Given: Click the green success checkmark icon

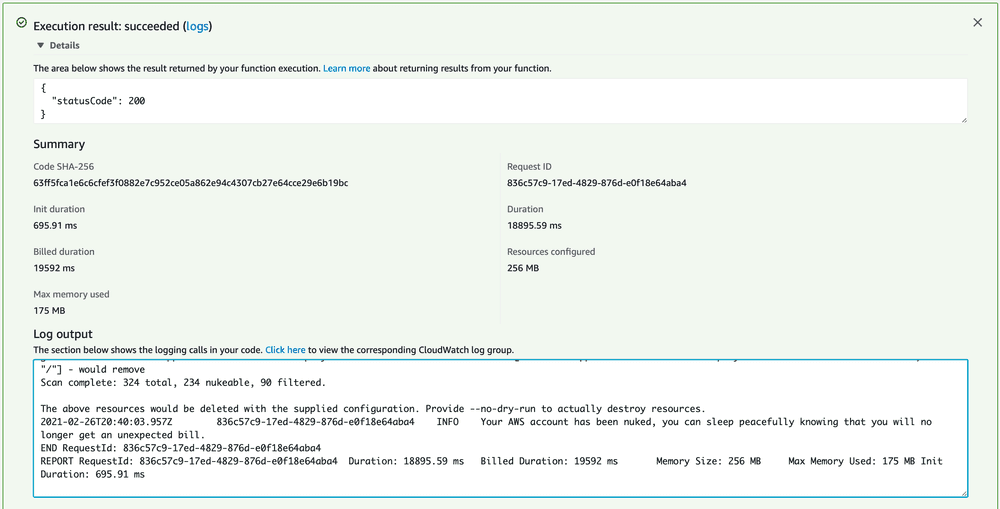Looking at the screenshot, I should coord(22,22).
